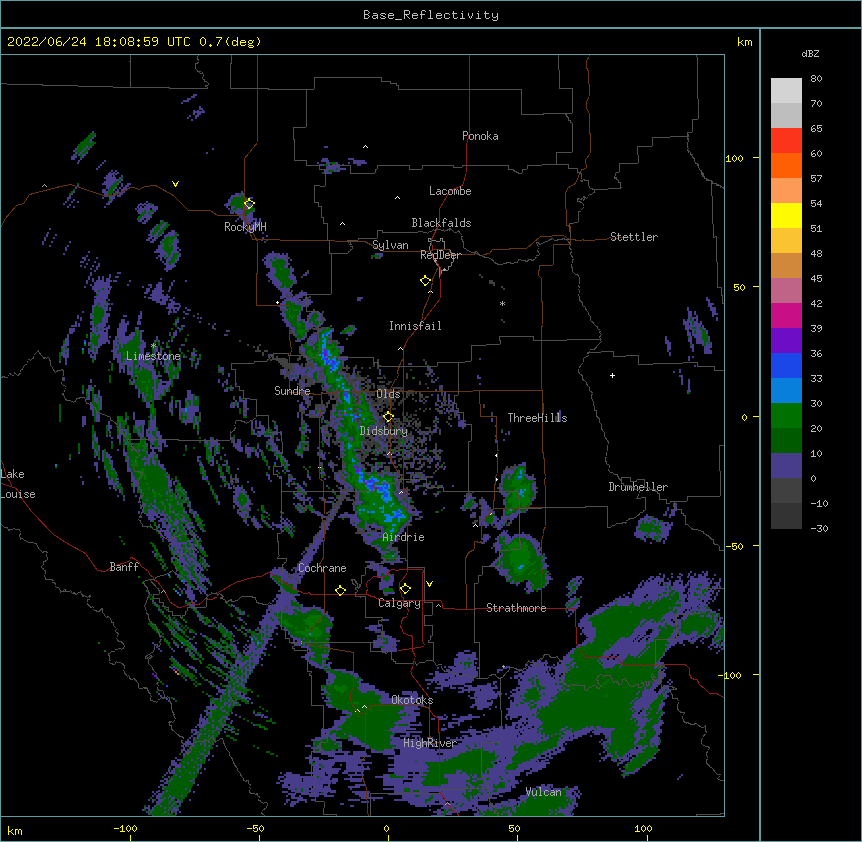Screen dimensions: 862x842
Task: Click the Olds label
Action: (x=388, y=394)
